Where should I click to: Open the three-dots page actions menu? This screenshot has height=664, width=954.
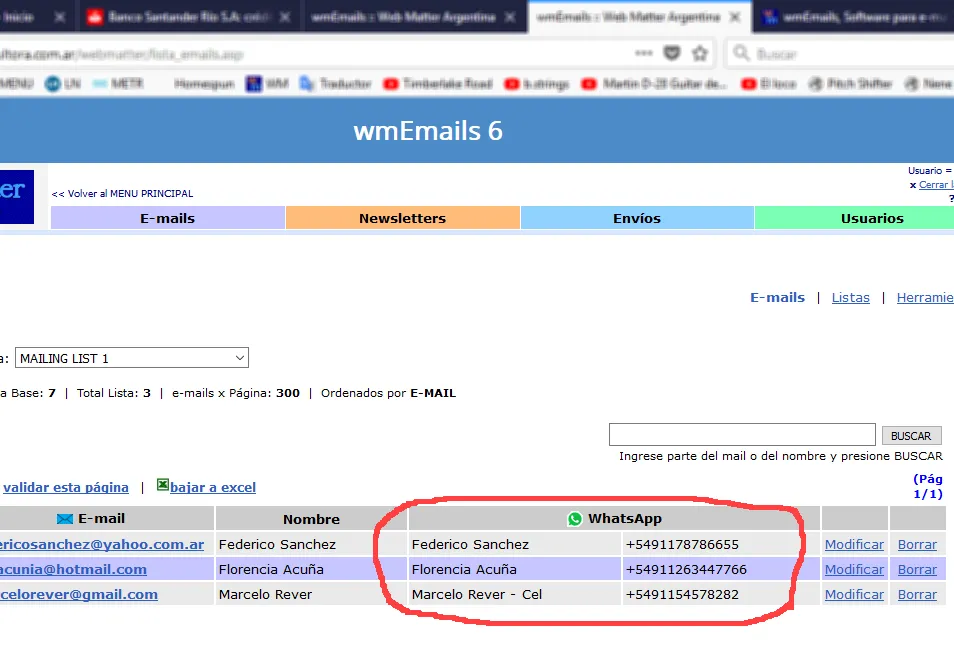pyautogui.click(x=644, y=53)
